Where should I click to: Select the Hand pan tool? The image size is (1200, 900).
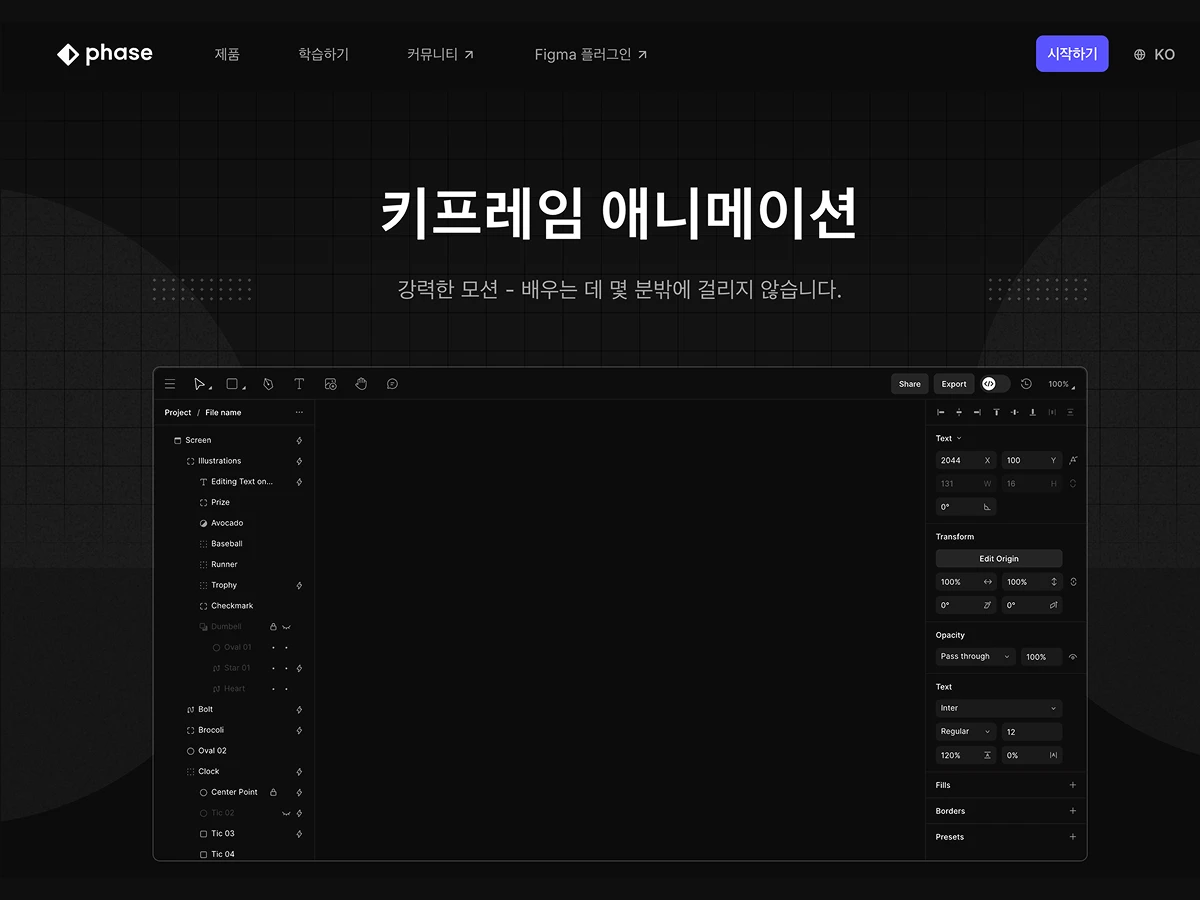pos(361,384)
